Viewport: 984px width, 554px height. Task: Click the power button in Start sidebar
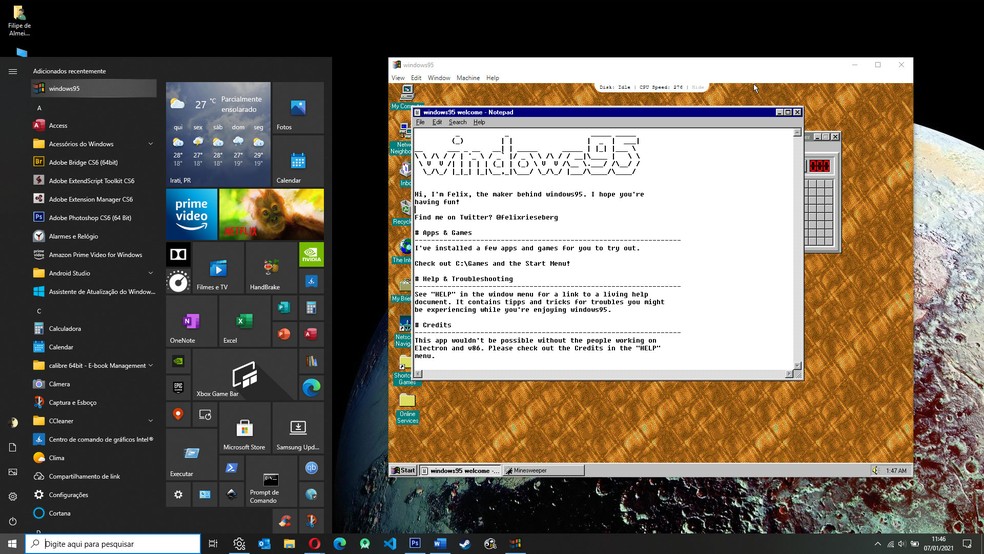coord(13,521)
